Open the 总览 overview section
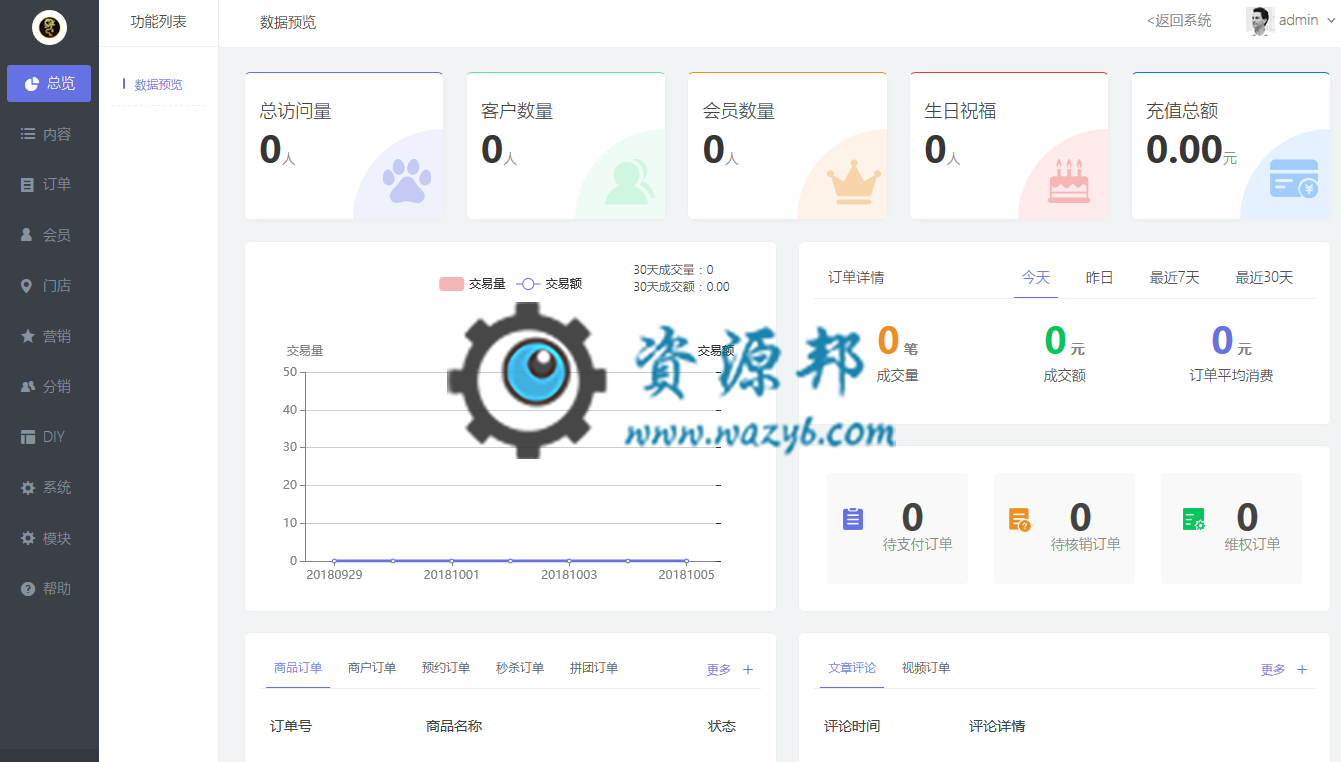Image resolution: width=1341 pixels, height=762 pixels. [x=49, y=83]
